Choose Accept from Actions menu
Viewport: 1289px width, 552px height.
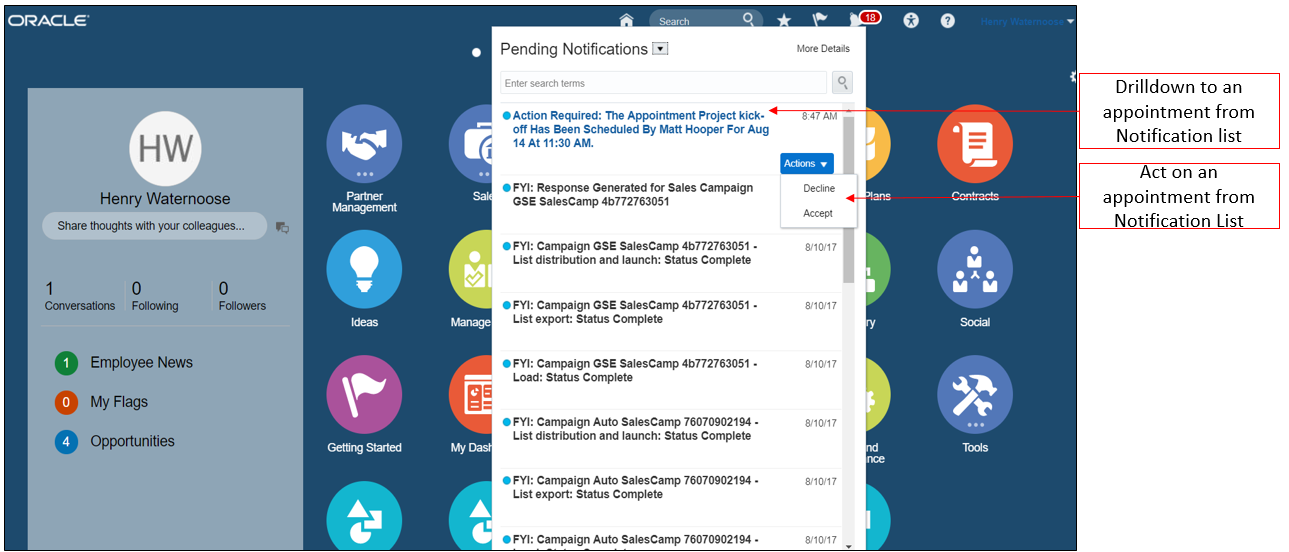click(x=818, y=213)
